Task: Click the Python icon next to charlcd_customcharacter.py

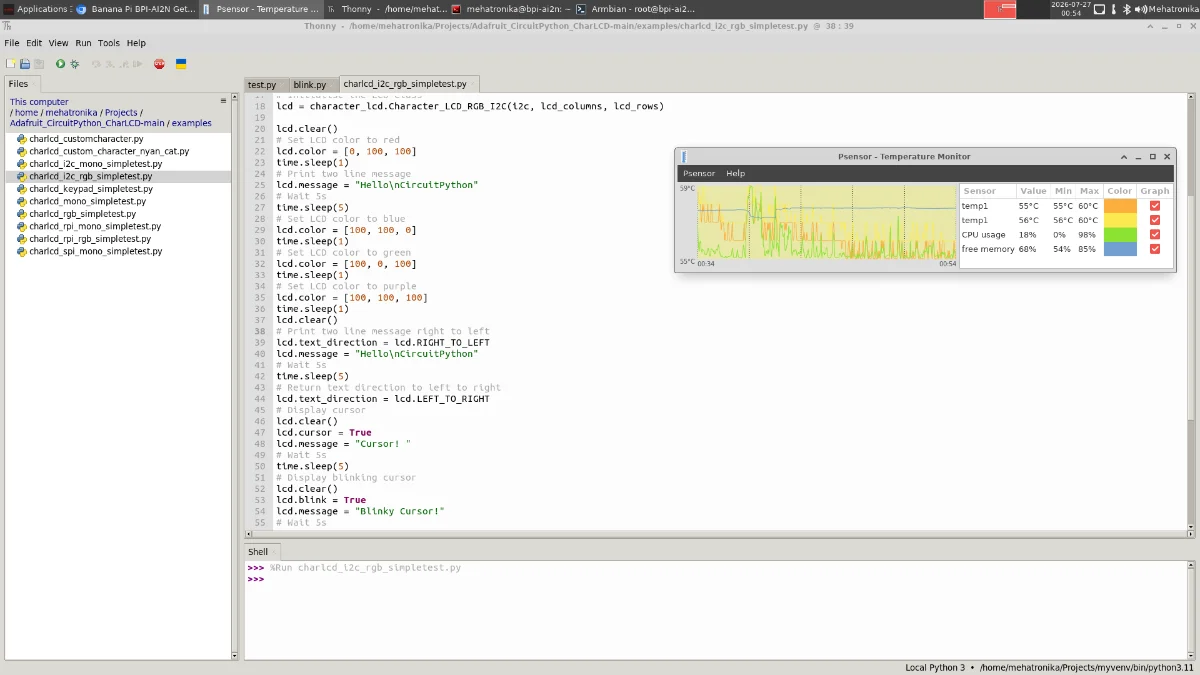Action: 22,139
